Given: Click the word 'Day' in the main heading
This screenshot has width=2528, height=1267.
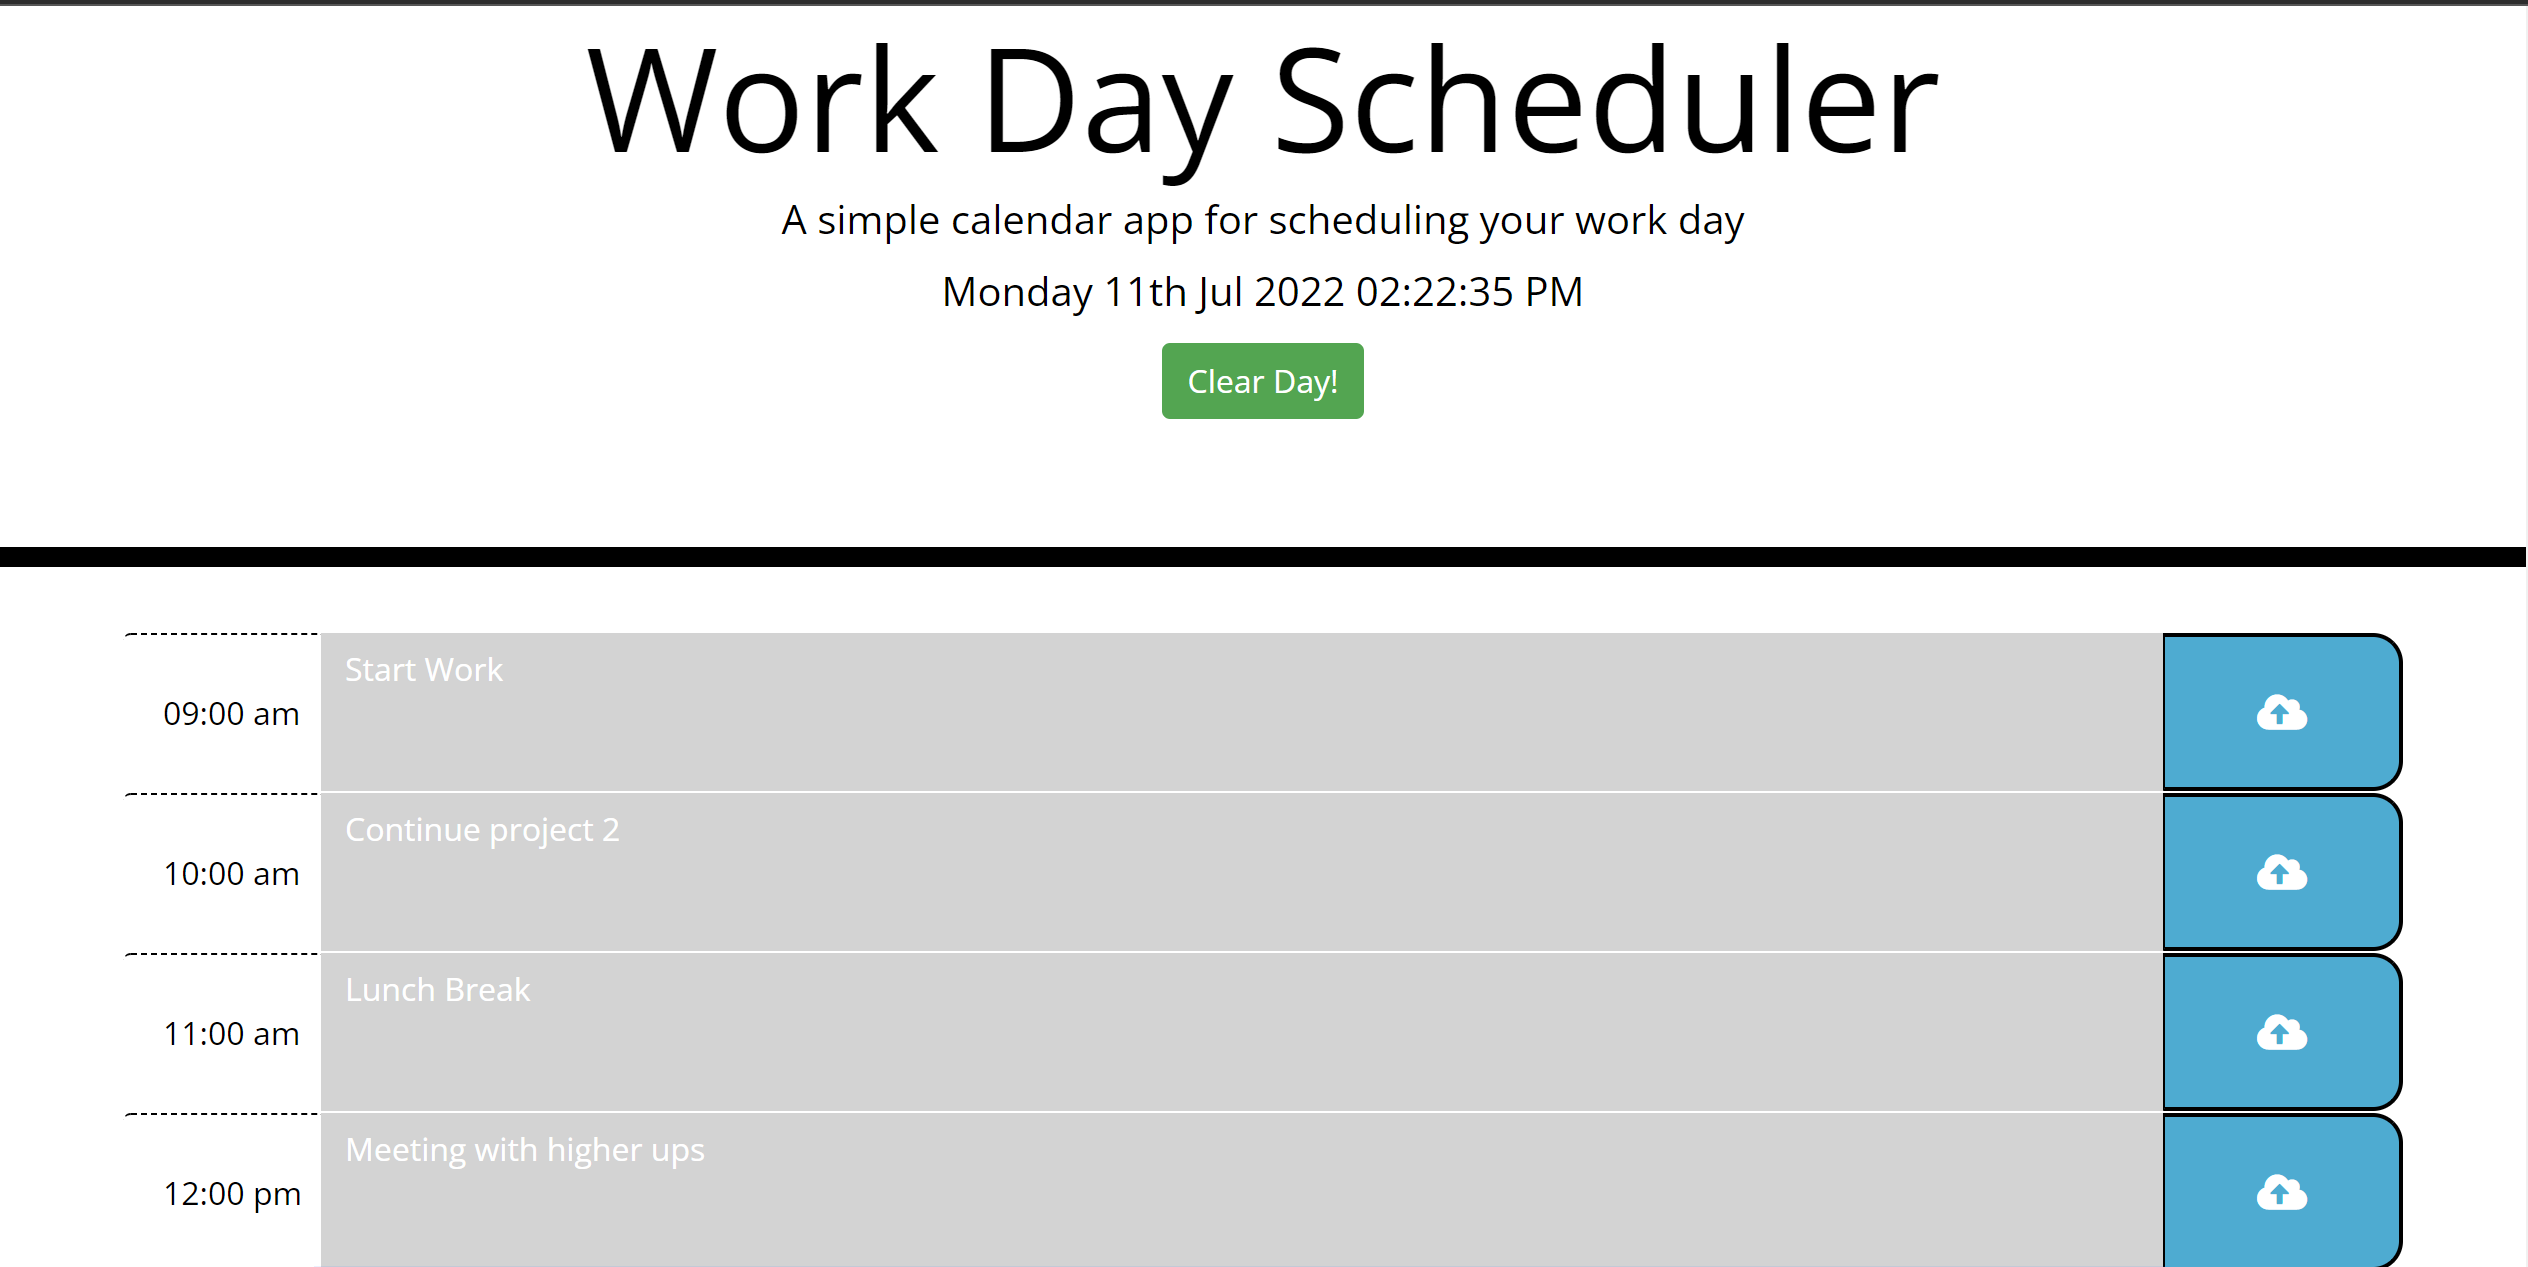Looking at the screenshot, I should pos(1104,102).
